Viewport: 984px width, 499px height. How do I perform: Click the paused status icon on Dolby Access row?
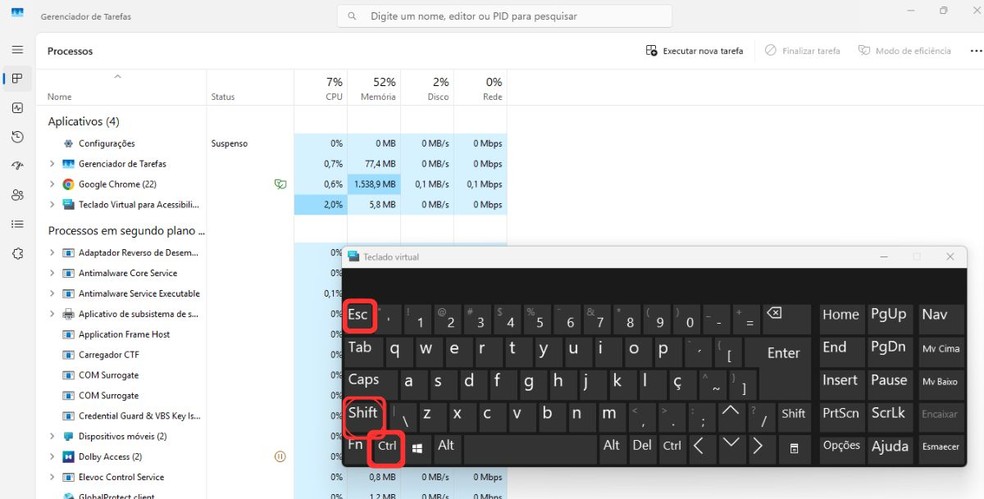tap(280, 456)
